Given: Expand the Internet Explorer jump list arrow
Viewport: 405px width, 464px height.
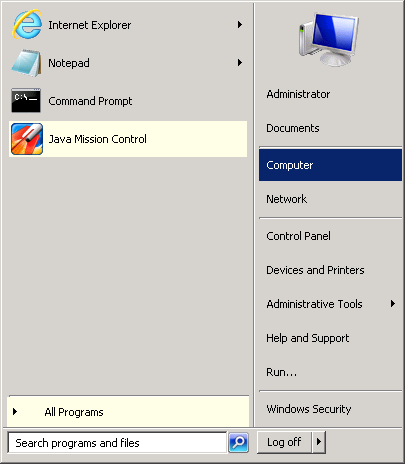Looking at the screenshot, I should pos(240,24).
